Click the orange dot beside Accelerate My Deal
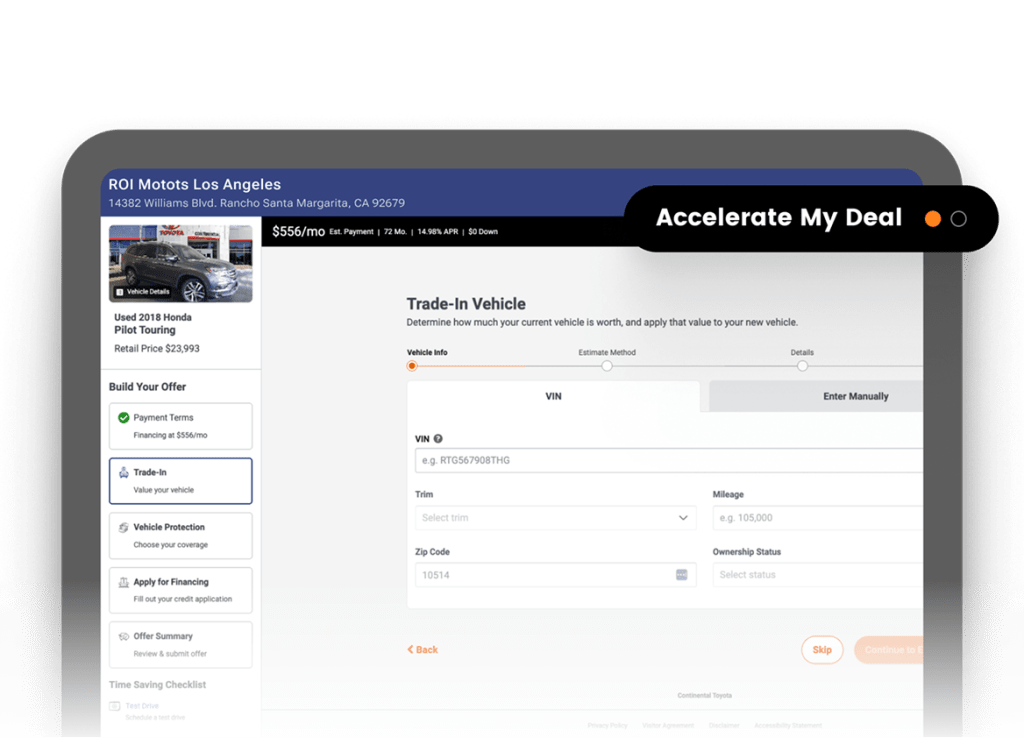The height and width of the screenshot is (738, 1024). (x=932, y=219)
